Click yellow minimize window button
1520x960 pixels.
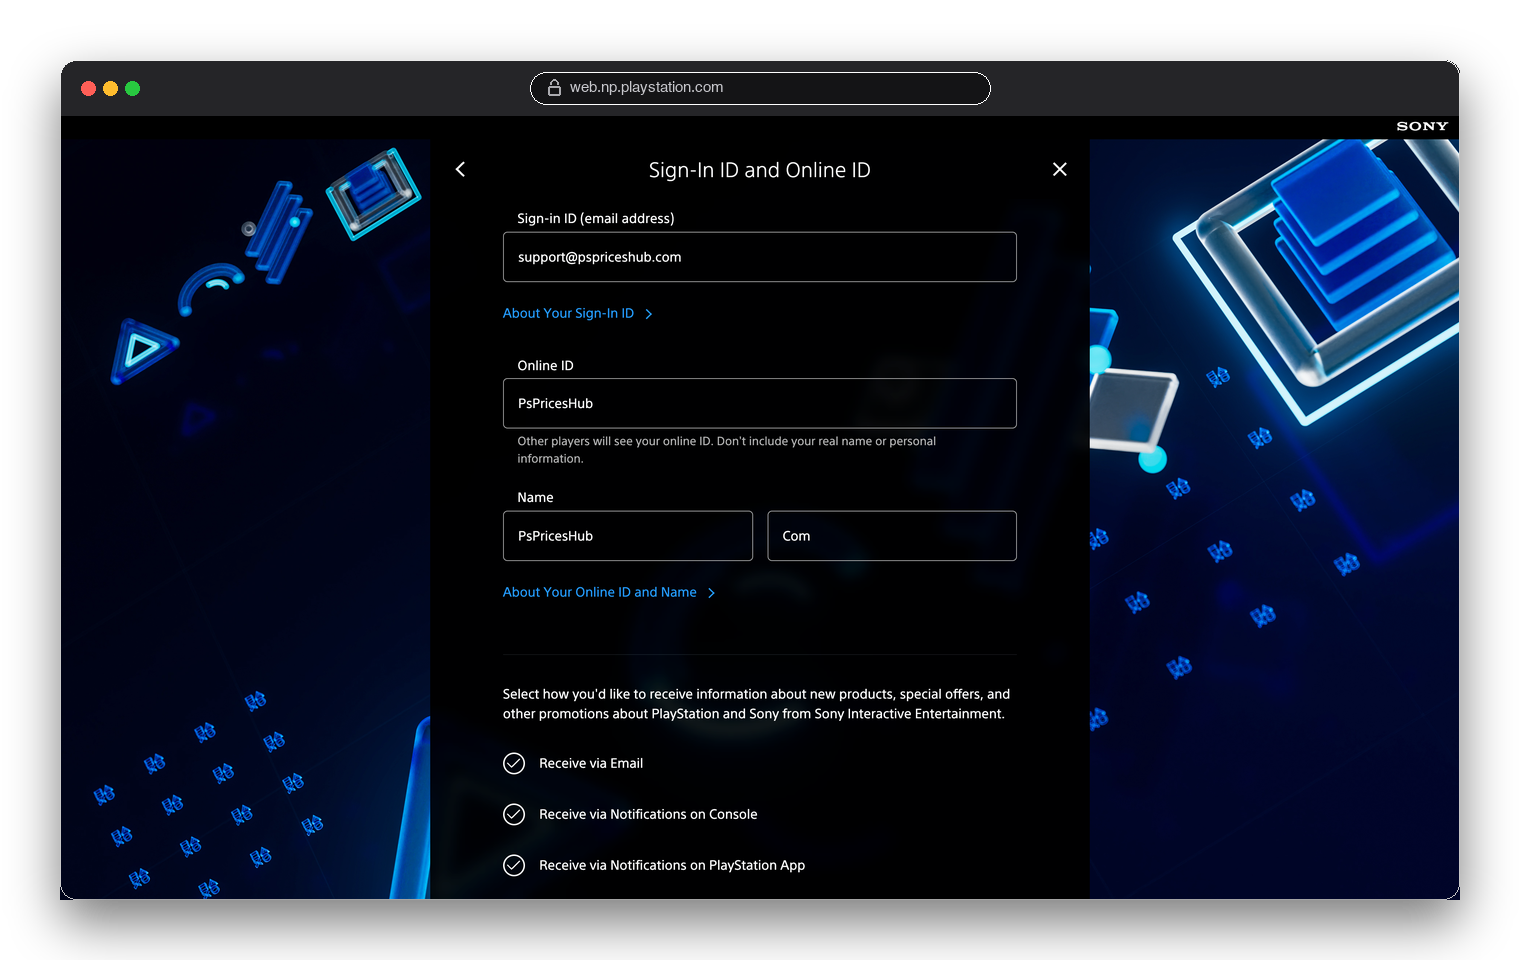click(110, 88)
